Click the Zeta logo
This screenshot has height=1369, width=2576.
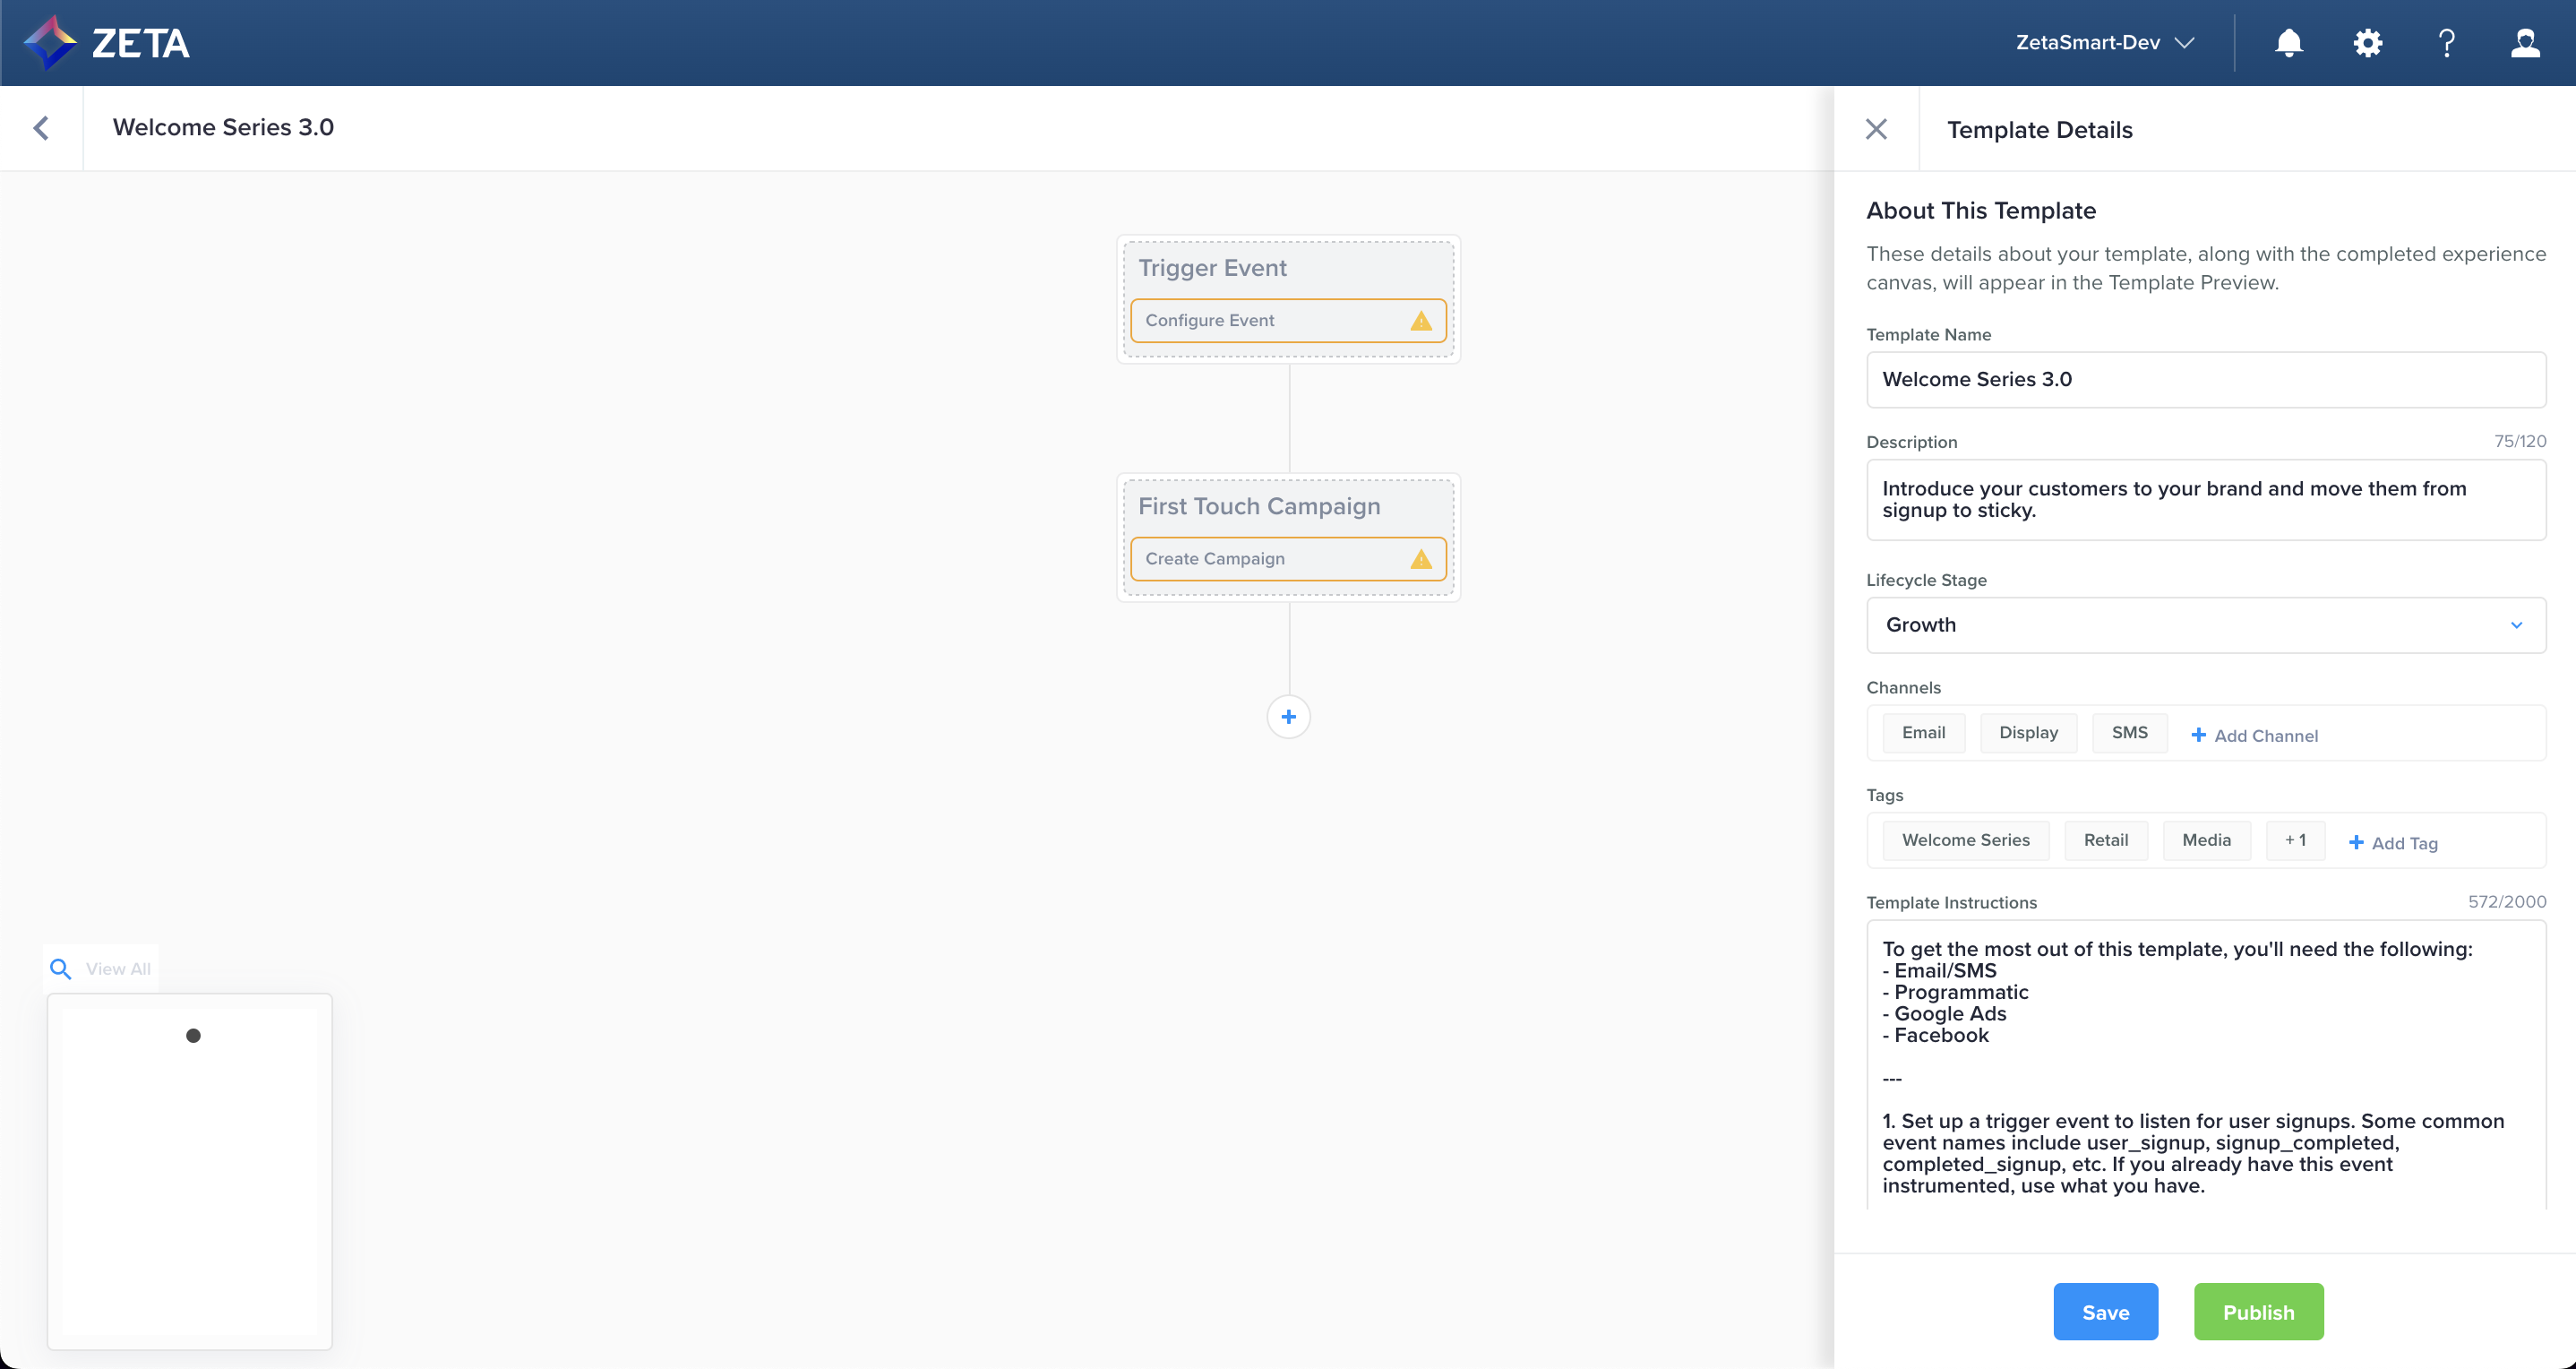click(x=107, y=43)
